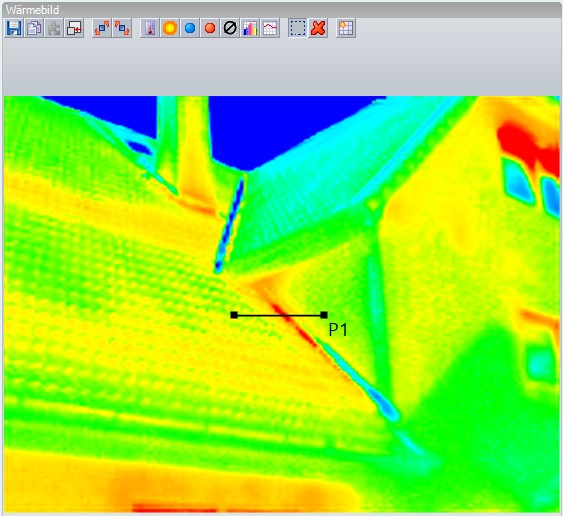Click the expand image arrows icon
The height and width of the screenshot is (516, 563).
click(x=102, y=28)
